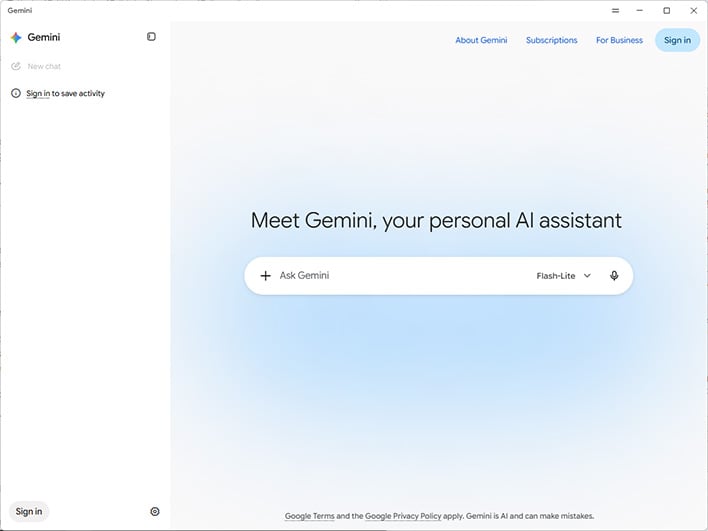Start a New chat

click(x=36, y=66)
